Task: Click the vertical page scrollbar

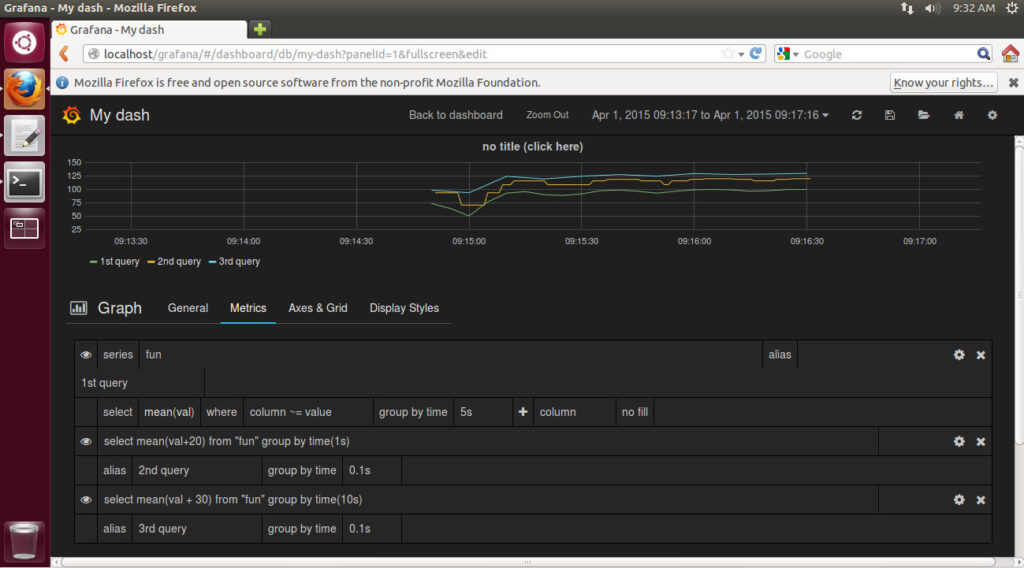Action: coord(1019,296)
